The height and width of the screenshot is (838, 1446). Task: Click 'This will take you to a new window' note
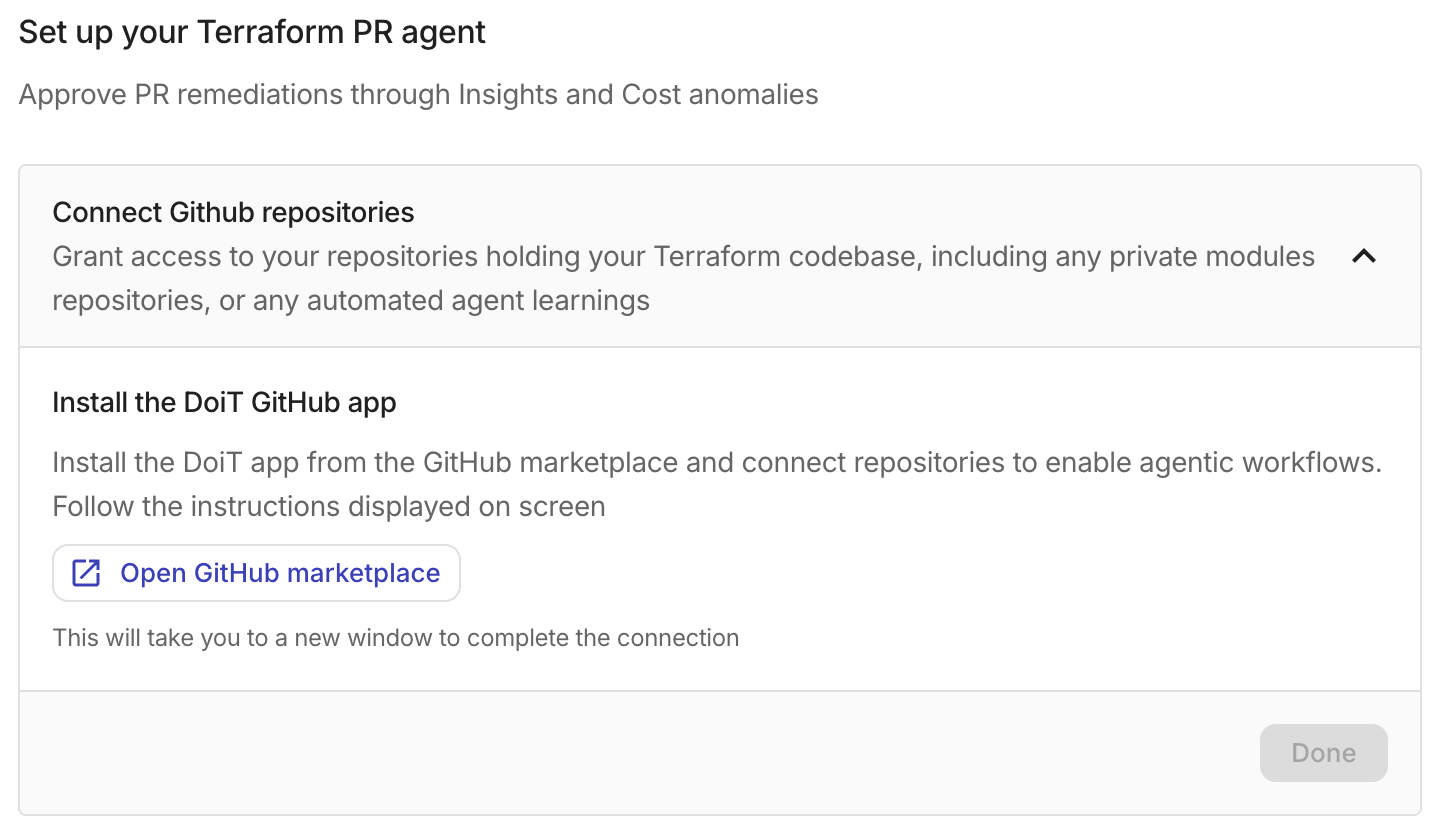[x=395, y=638]
